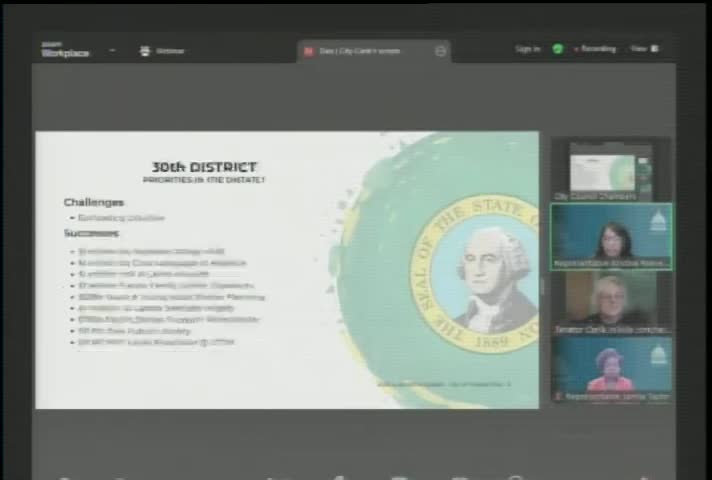
Task: Click the Sign in link
Action: [528, 49]
